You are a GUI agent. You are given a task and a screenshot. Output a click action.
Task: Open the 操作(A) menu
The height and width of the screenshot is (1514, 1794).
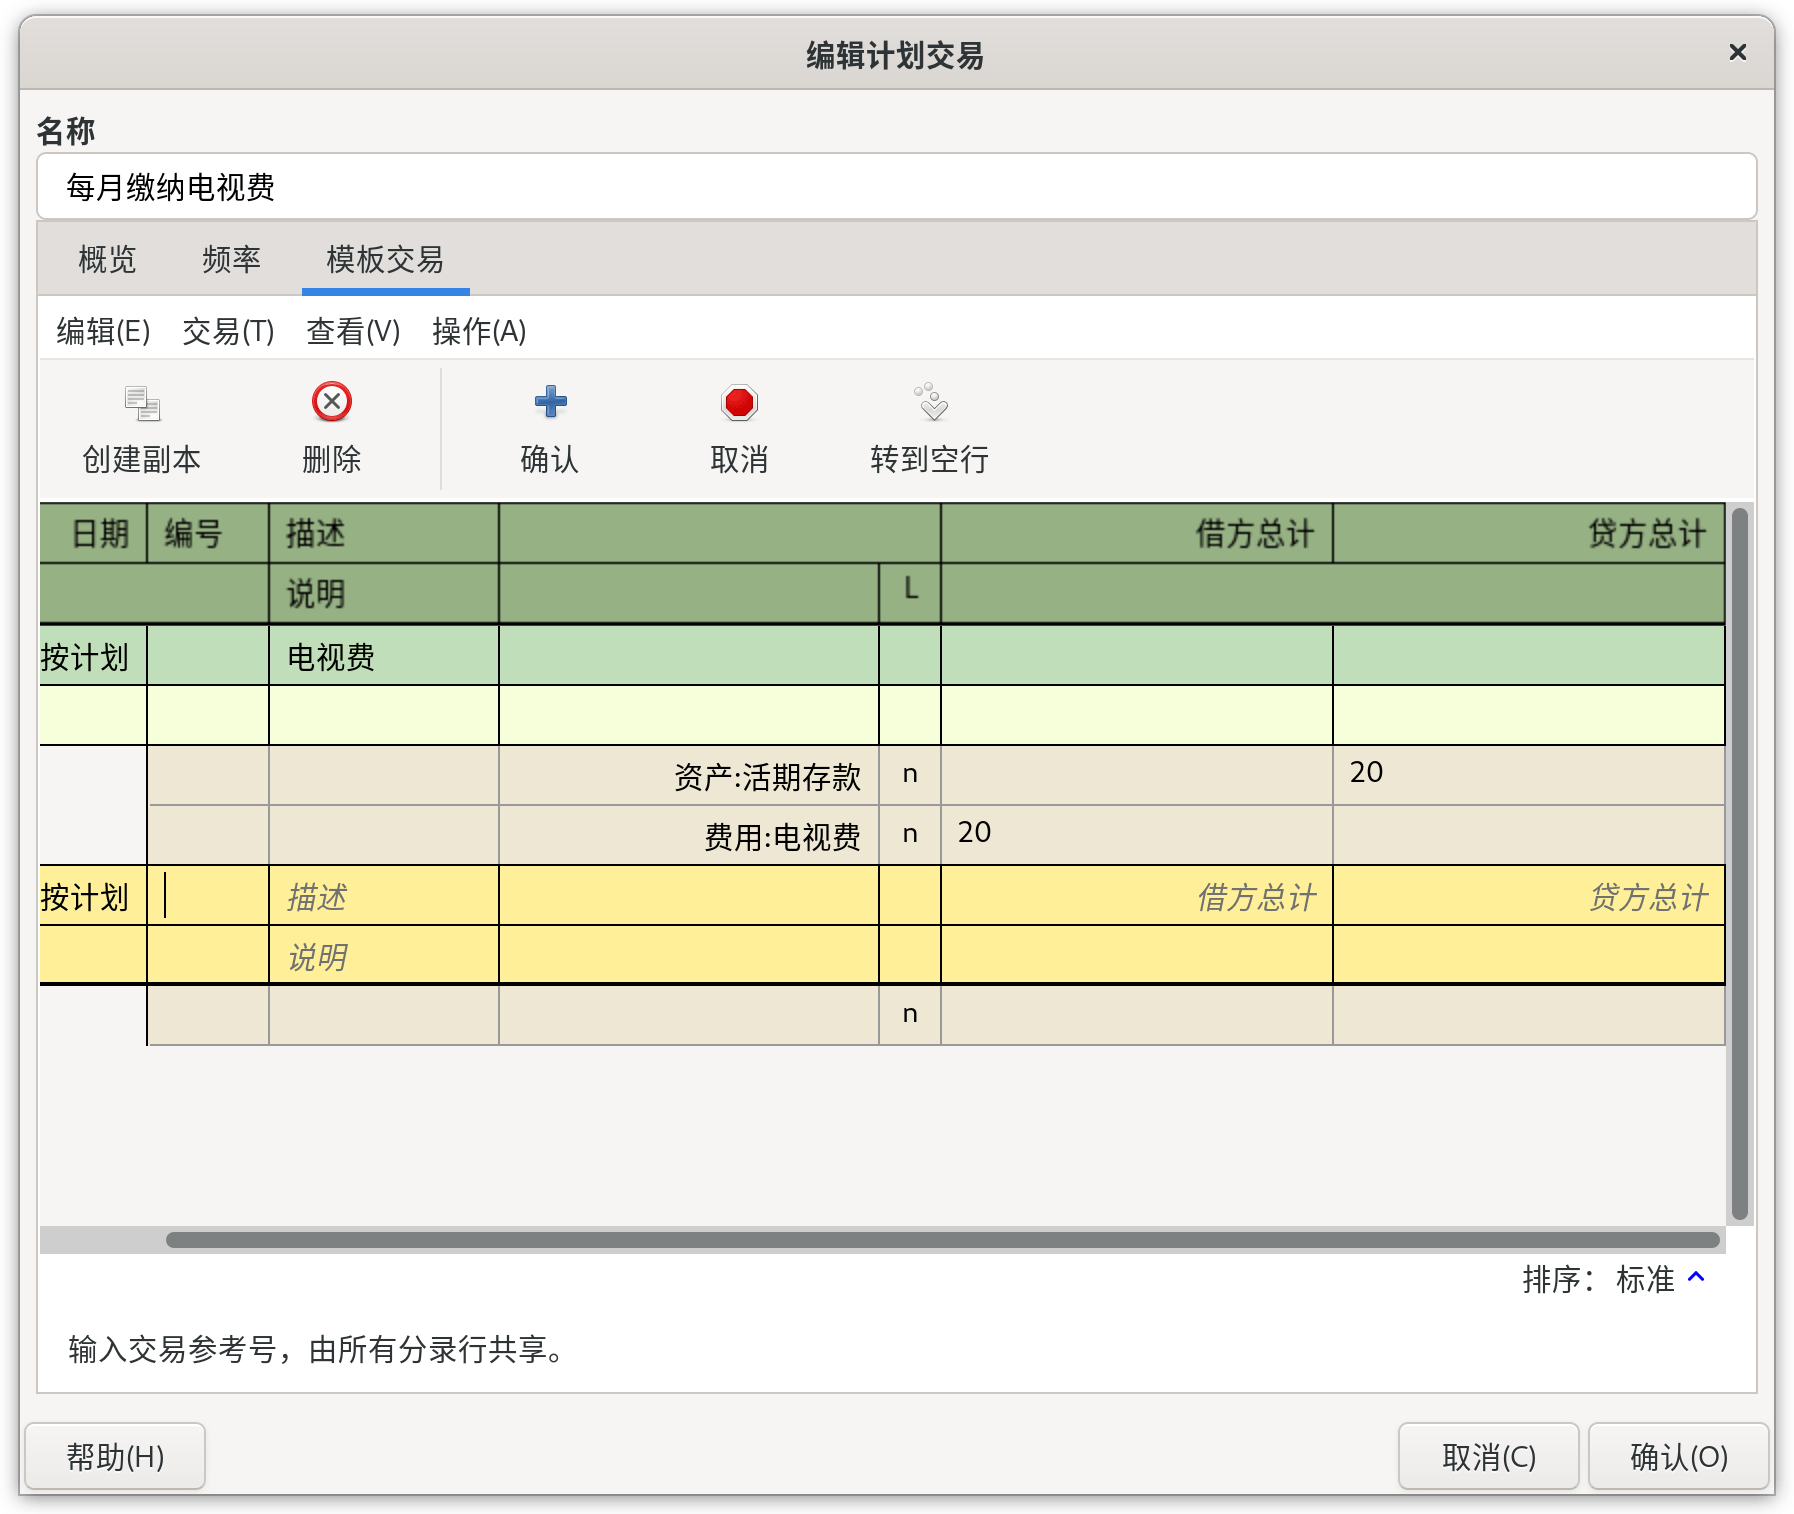[479, 331]
